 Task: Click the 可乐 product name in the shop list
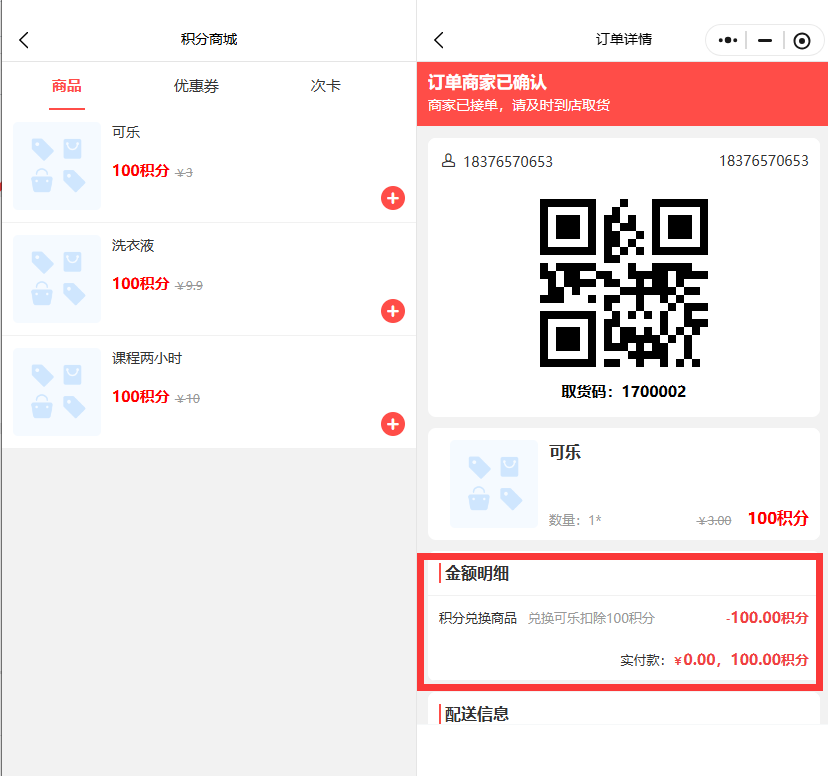point(126,132)
